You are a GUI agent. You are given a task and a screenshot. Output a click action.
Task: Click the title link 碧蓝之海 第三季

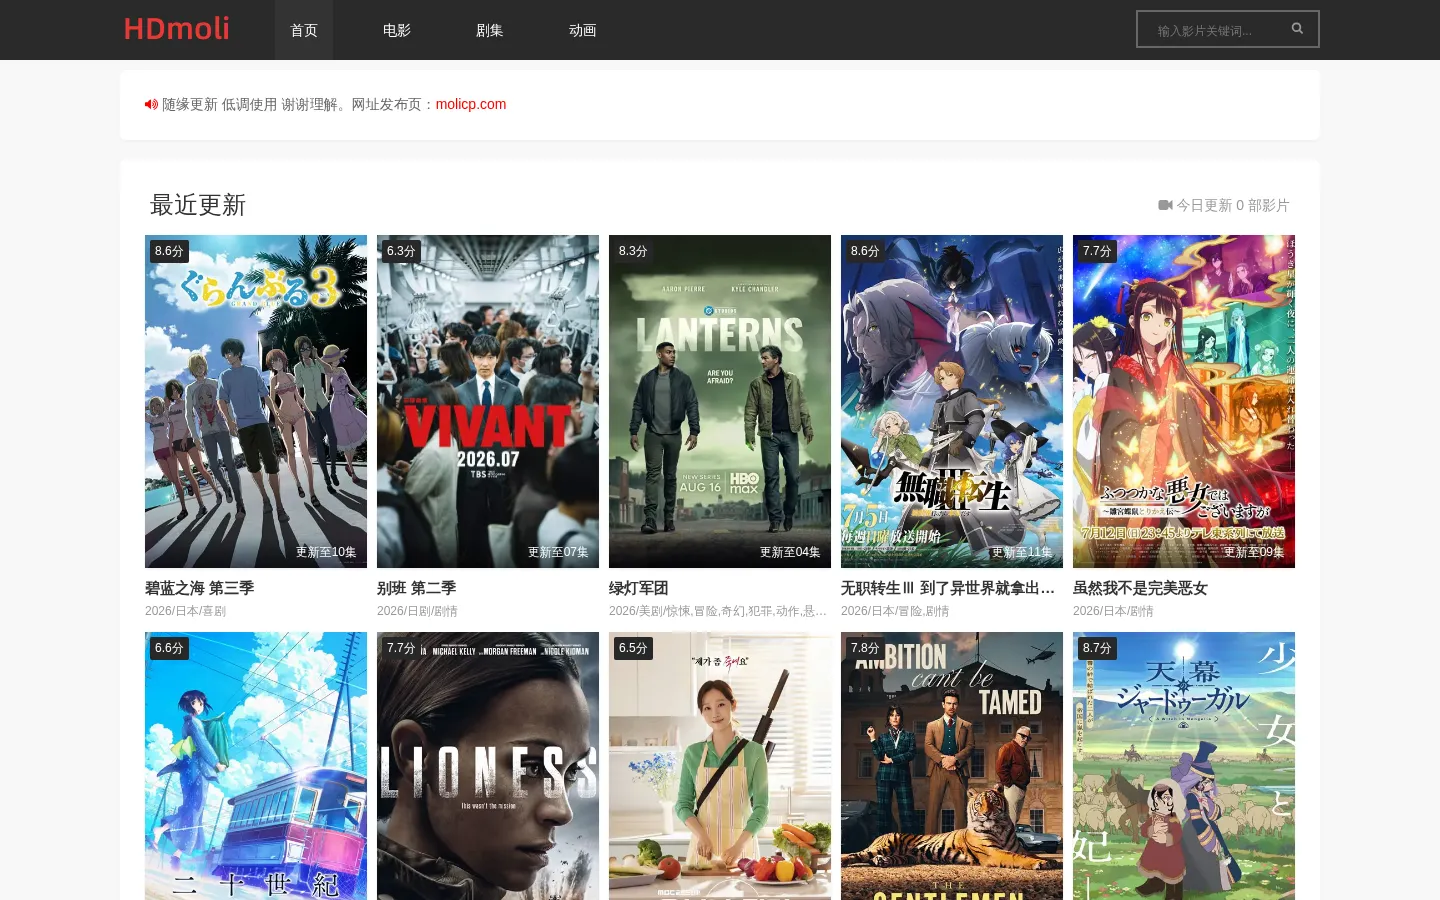click(200, 588)
